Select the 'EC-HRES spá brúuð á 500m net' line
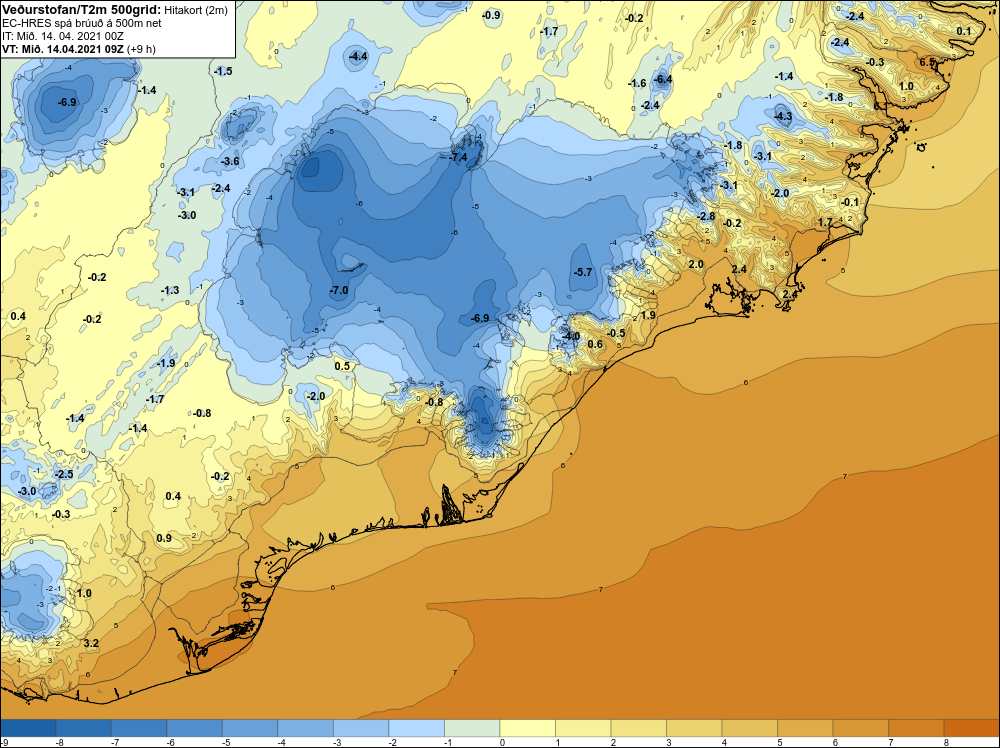The width and height of the screenshot is (1000, 748). point(82,23)
